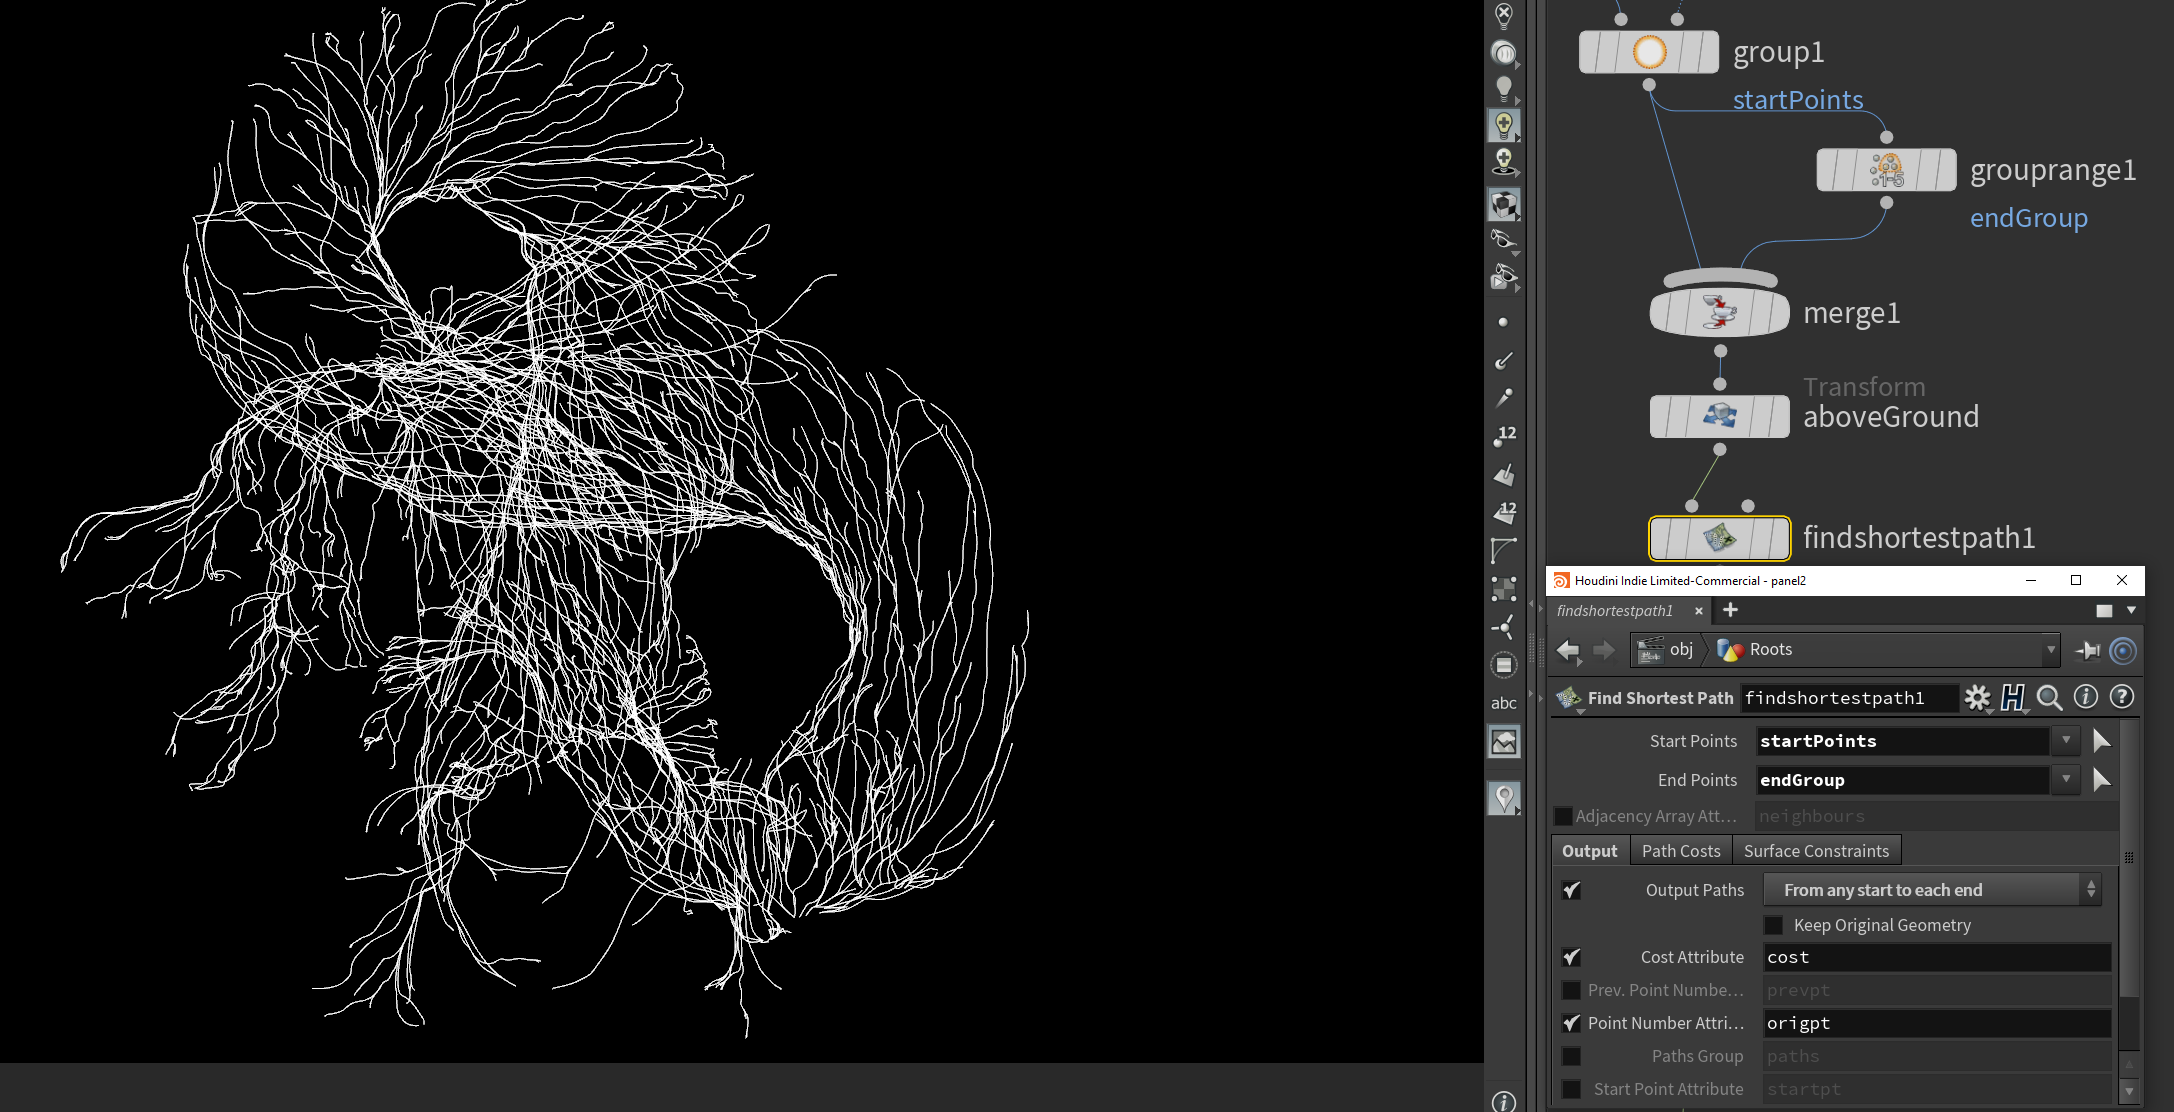Toggle the Display point numbers icon
The image size is (2174, 1112).
pos(1504,436)
